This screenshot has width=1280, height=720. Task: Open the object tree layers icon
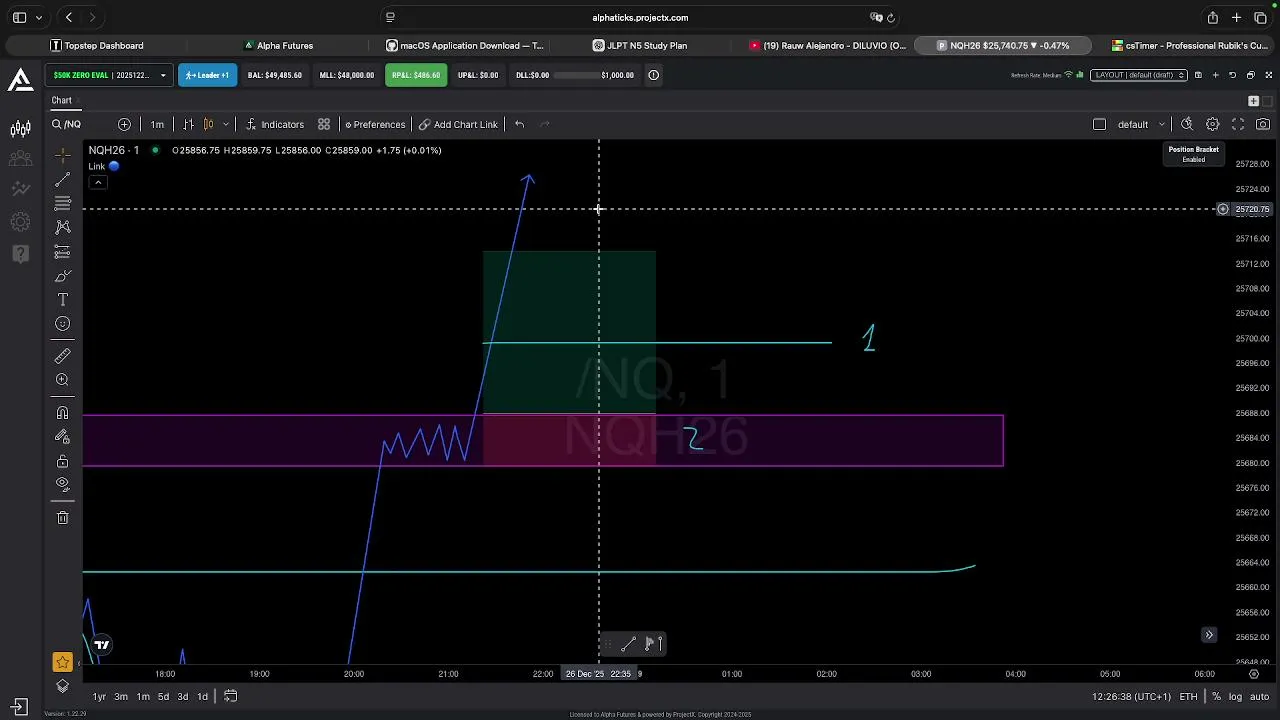[62, 686]
